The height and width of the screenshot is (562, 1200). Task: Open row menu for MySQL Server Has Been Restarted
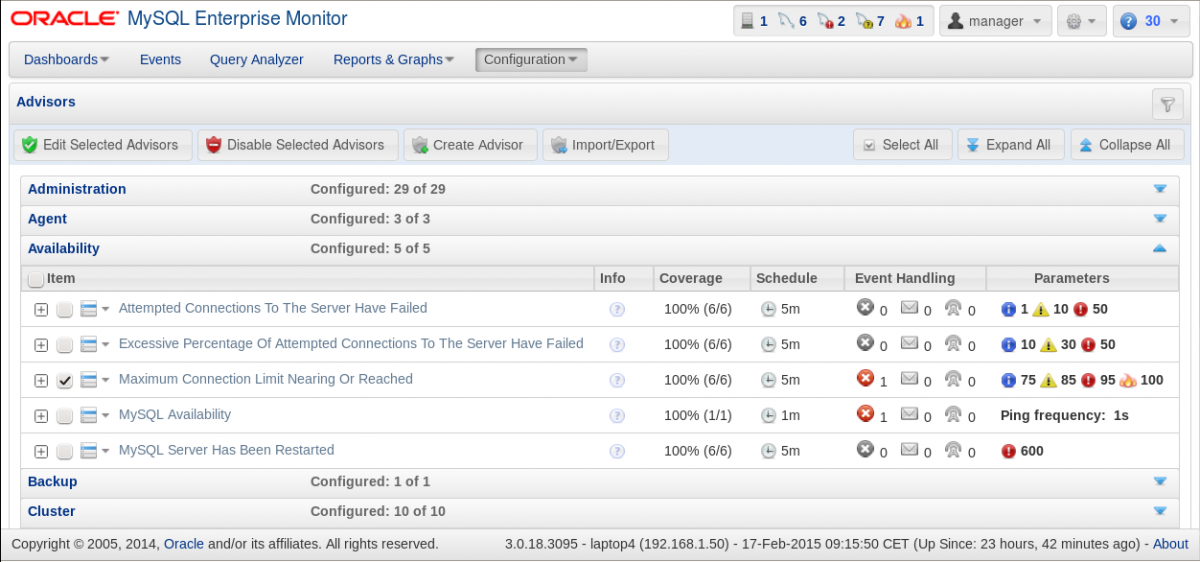tap(94, 451)
